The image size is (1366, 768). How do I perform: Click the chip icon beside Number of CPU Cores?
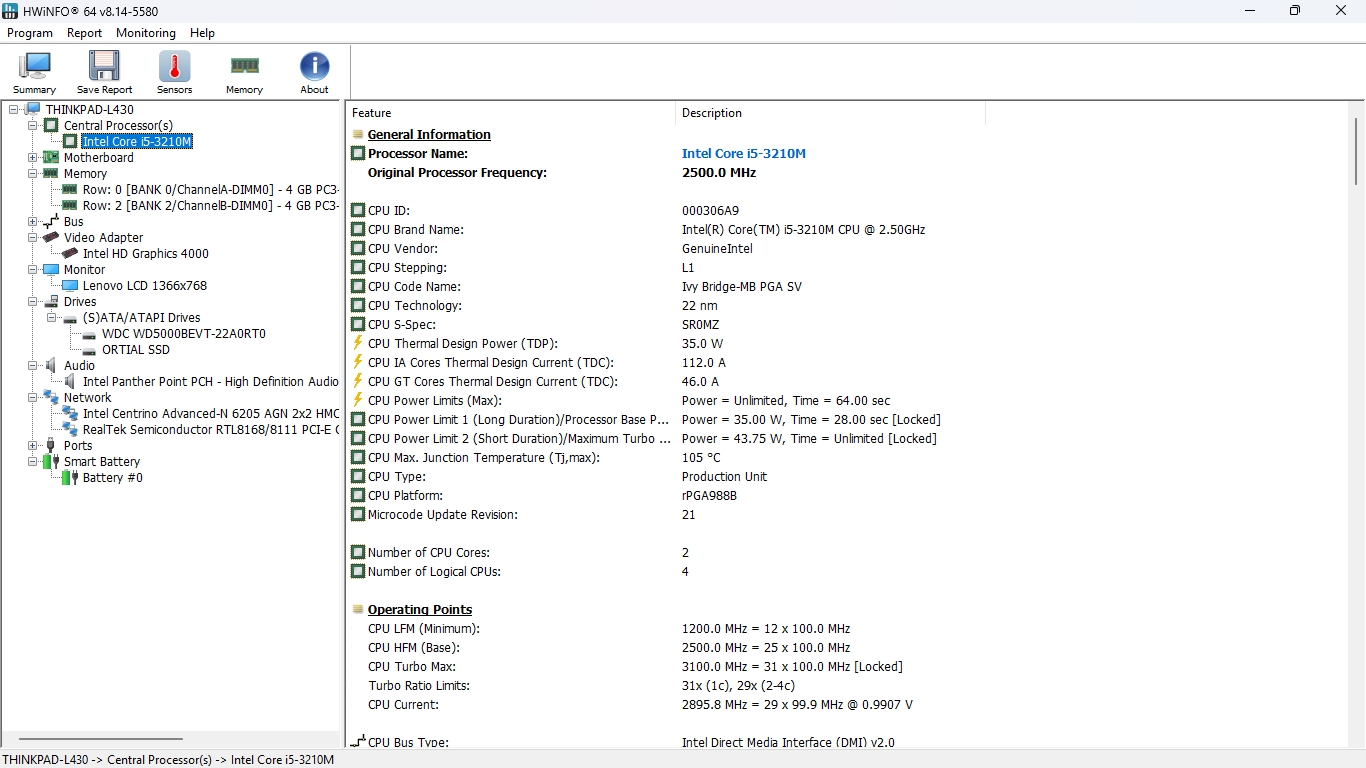(358, 553)
